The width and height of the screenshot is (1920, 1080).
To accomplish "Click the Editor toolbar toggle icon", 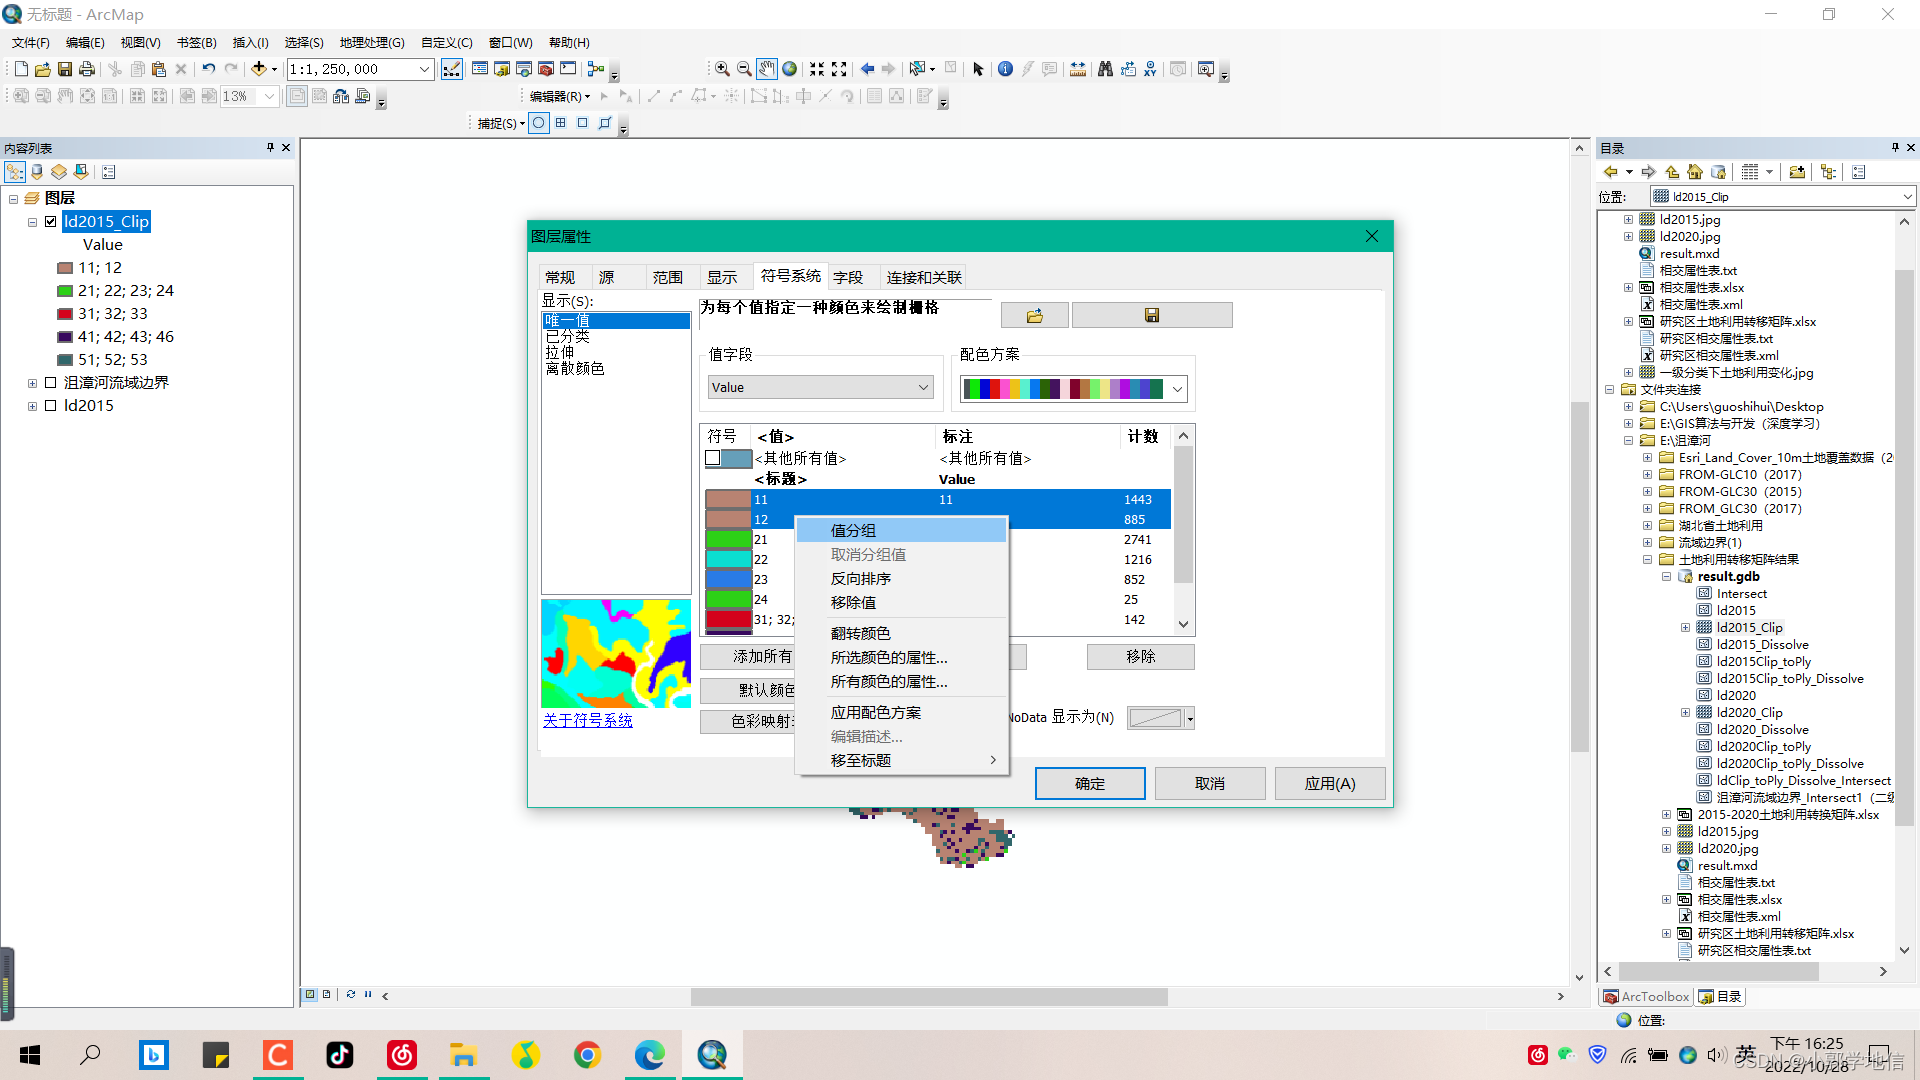I will [x=452, y=69].
